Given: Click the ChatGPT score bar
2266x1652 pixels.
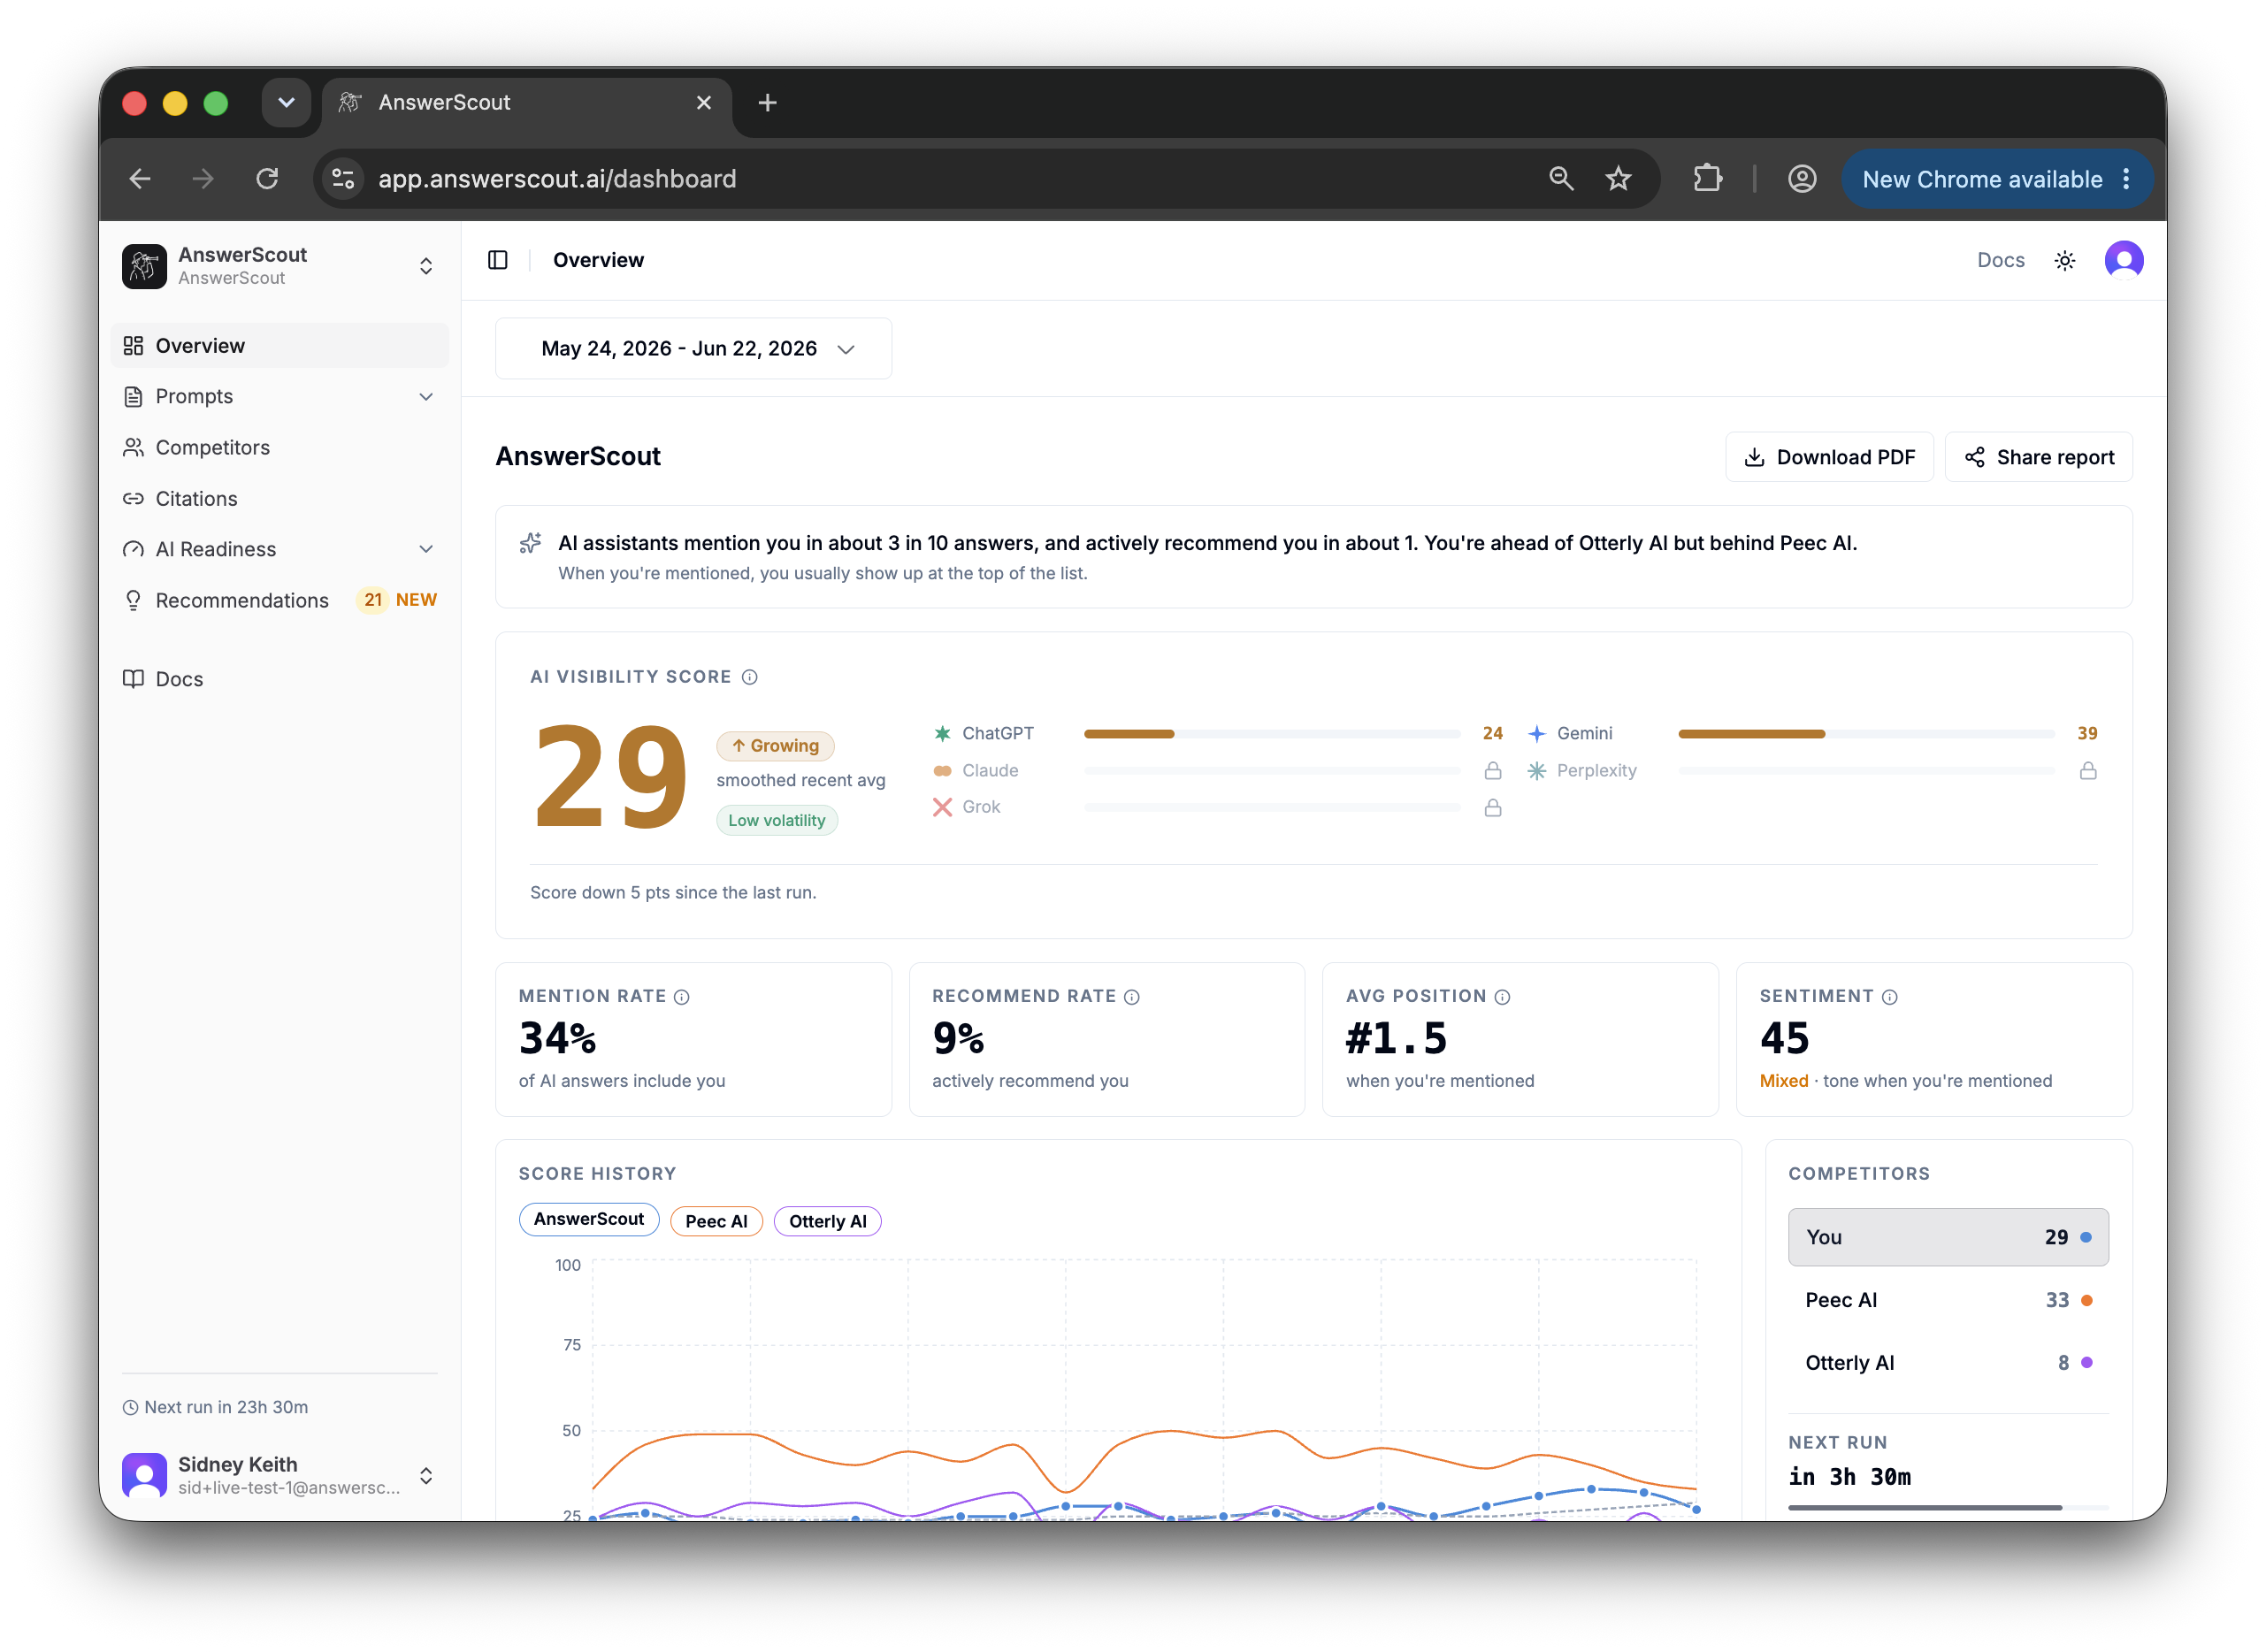Looking at the screenshot, I should point(1272,734).
